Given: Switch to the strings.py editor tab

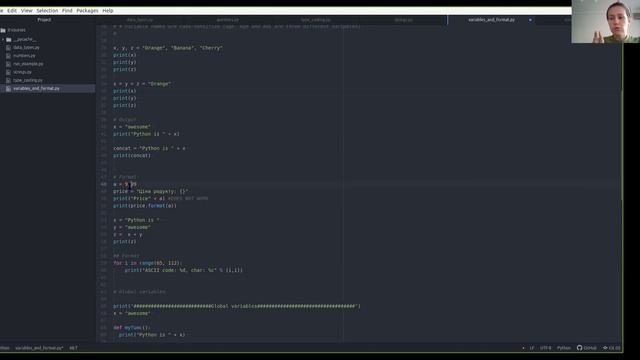Looking at the screenshot, I should tap(403, 20).
